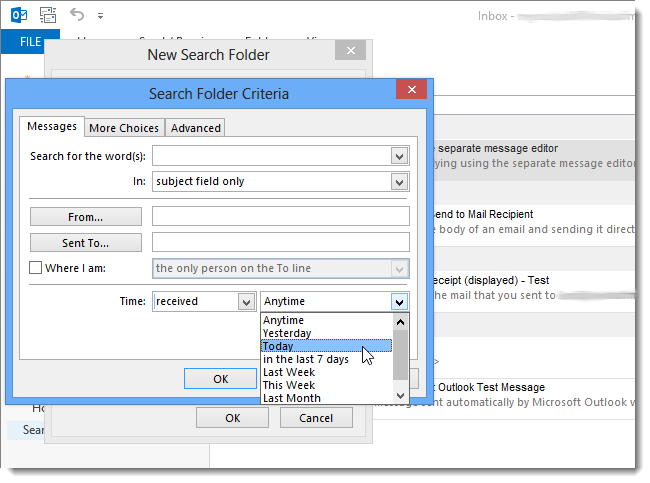Select Last Month in the time list
650x483 pixels.
pos(327,398)
